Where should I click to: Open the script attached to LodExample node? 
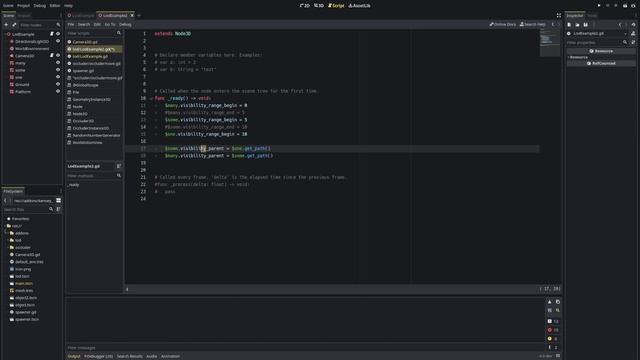point(51,34)
